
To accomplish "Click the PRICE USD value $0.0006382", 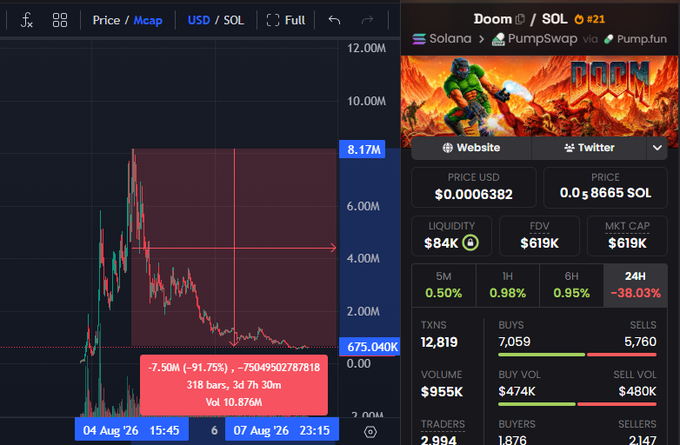I will [x=474, y=194].
